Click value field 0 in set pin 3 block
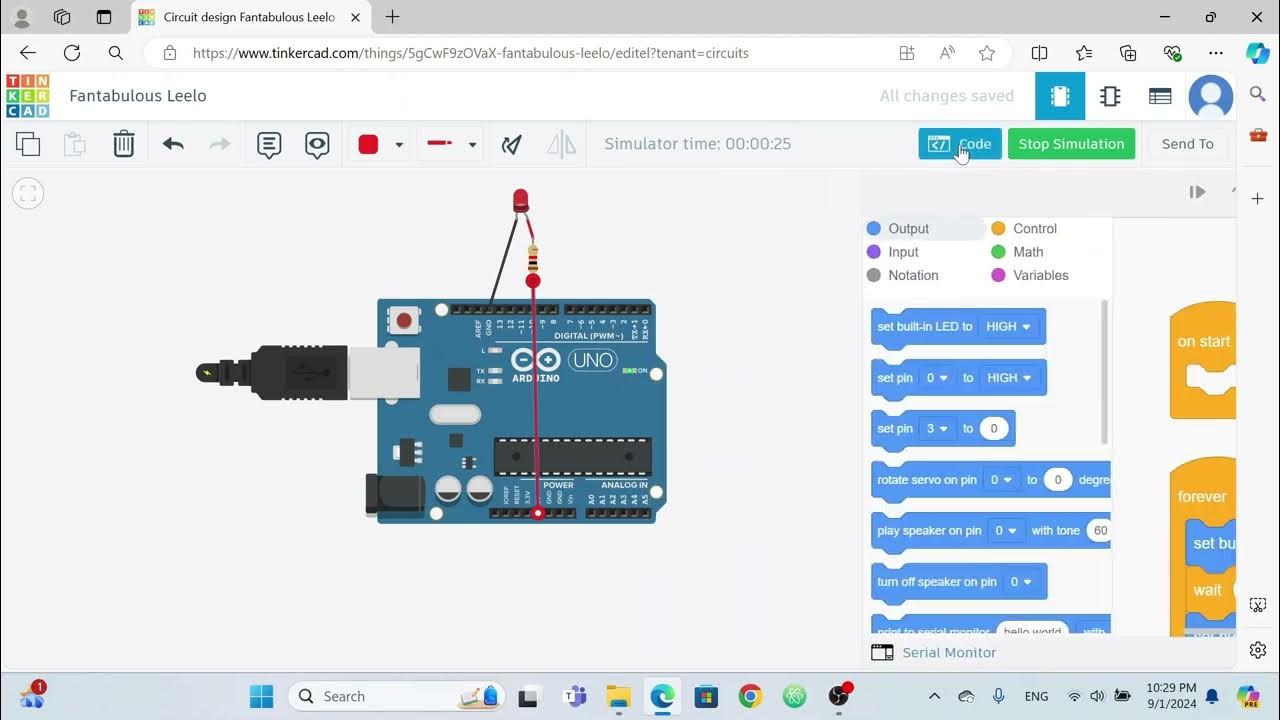 pyautogui.click(x=994, y=429)
